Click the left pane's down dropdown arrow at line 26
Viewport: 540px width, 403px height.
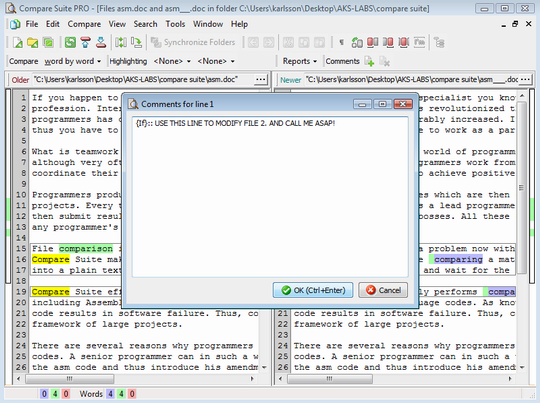264,368
